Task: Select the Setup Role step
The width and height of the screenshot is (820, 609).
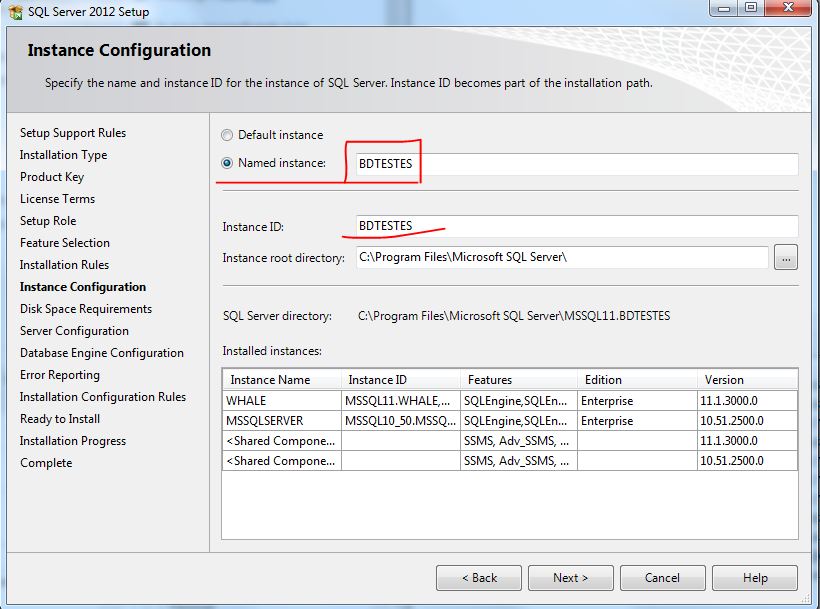Action: coord(48,221)
